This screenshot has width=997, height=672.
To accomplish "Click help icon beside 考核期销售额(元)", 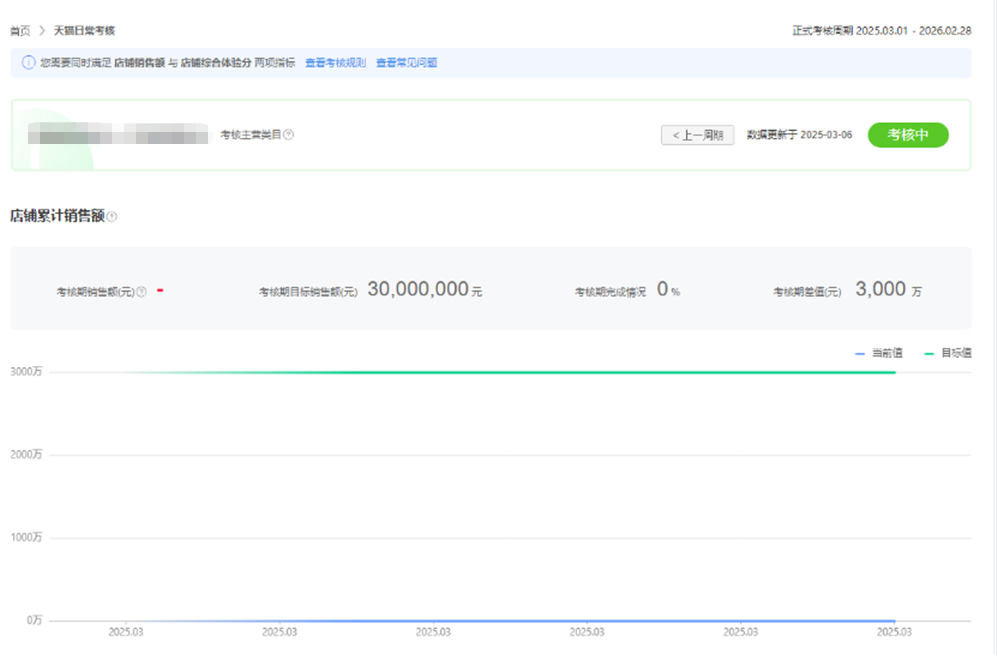I will pos(141,292).
